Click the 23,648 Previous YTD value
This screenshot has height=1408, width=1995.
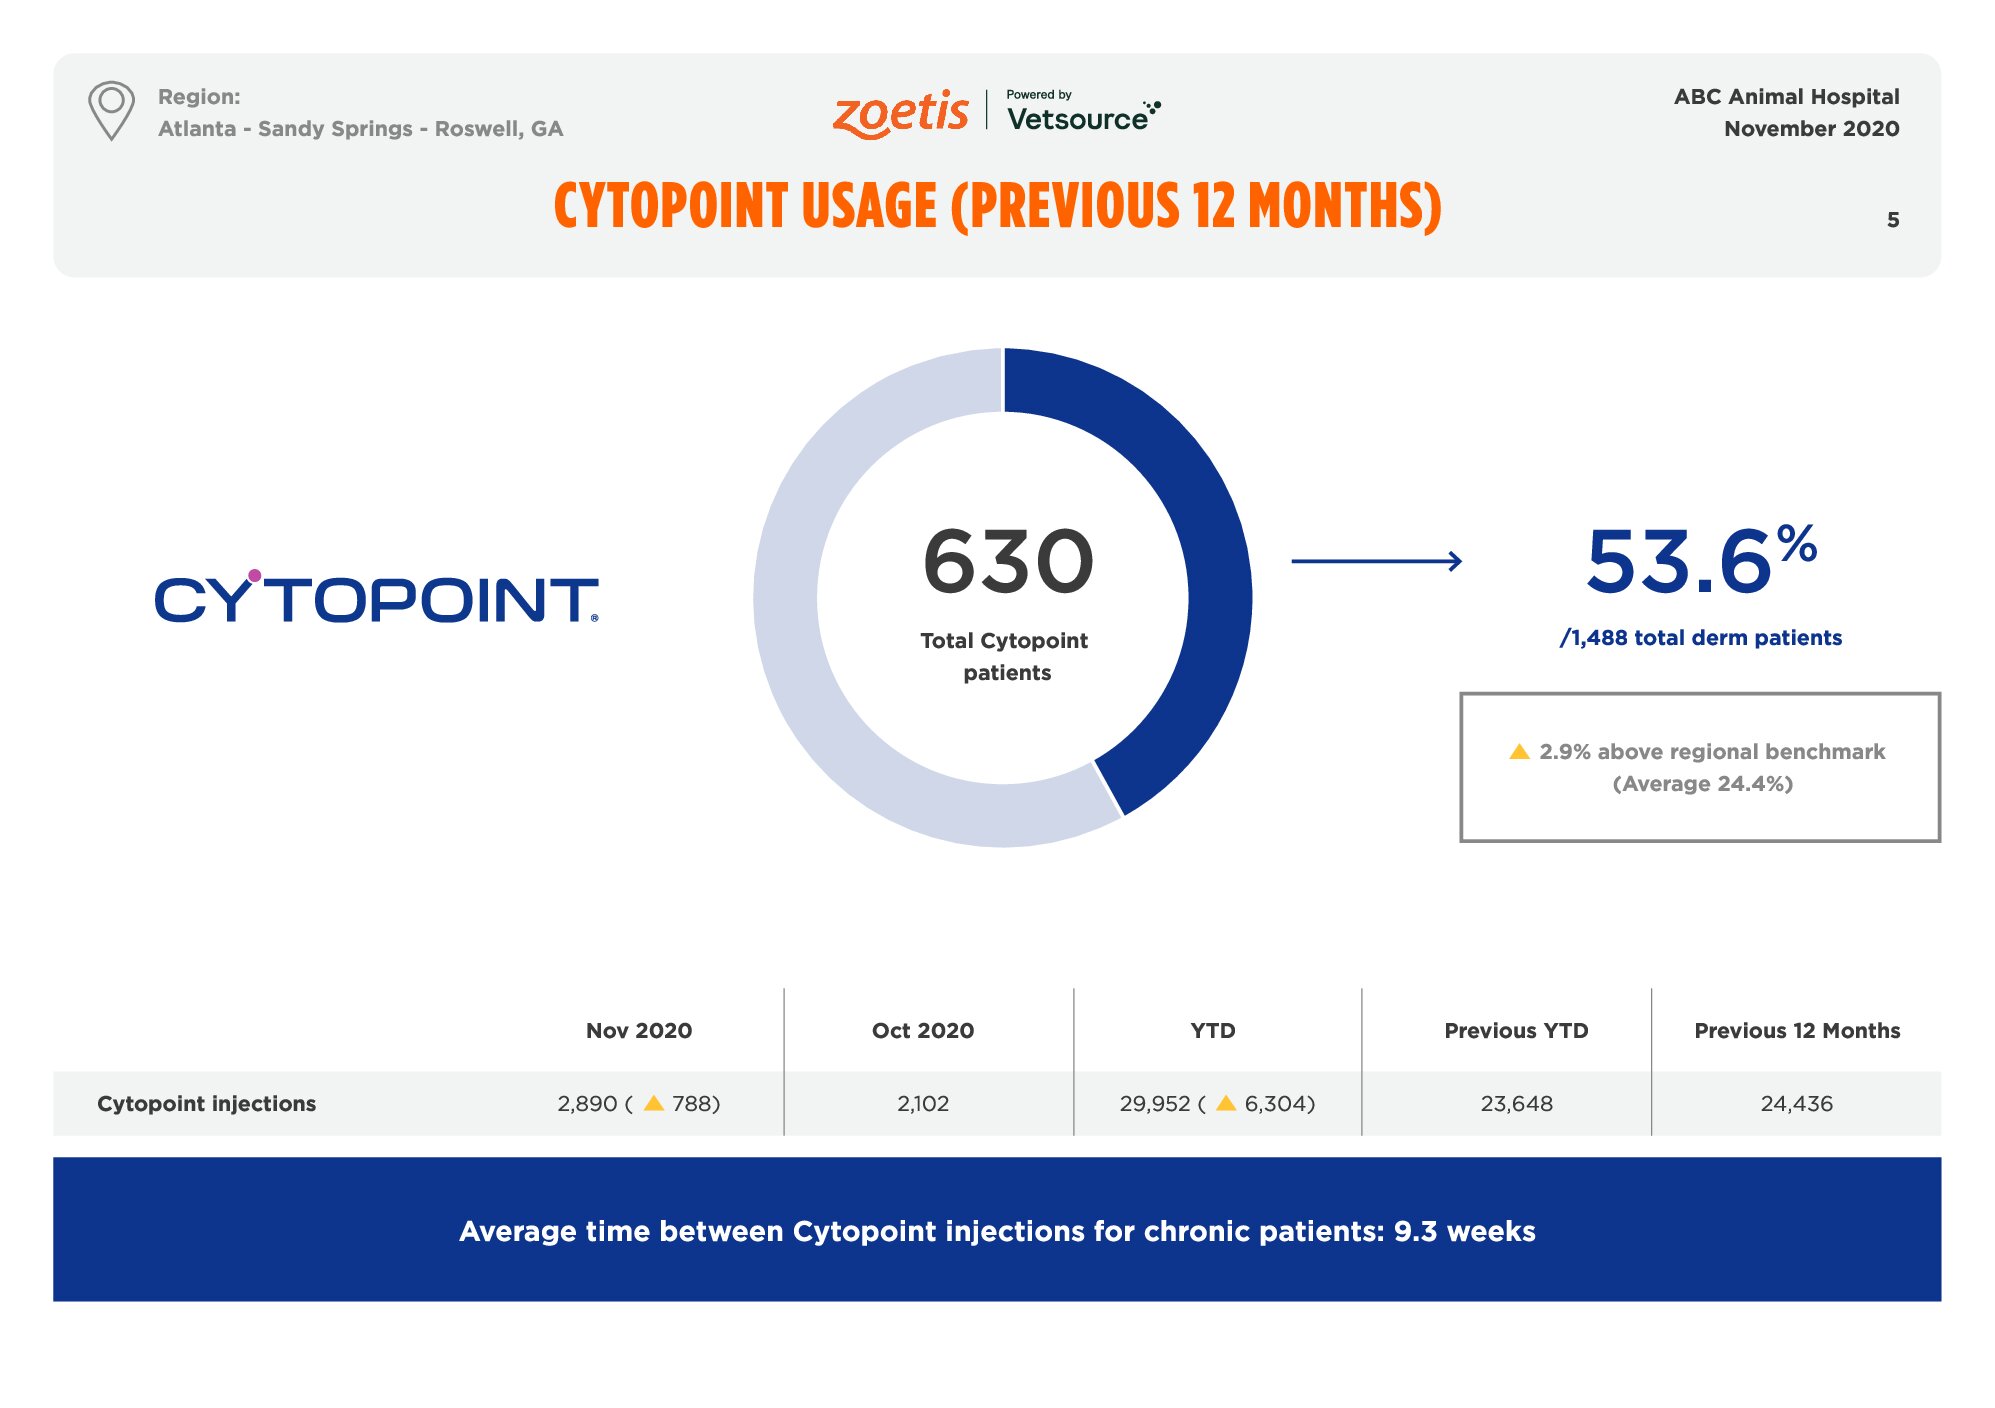click(1516, 1104)
